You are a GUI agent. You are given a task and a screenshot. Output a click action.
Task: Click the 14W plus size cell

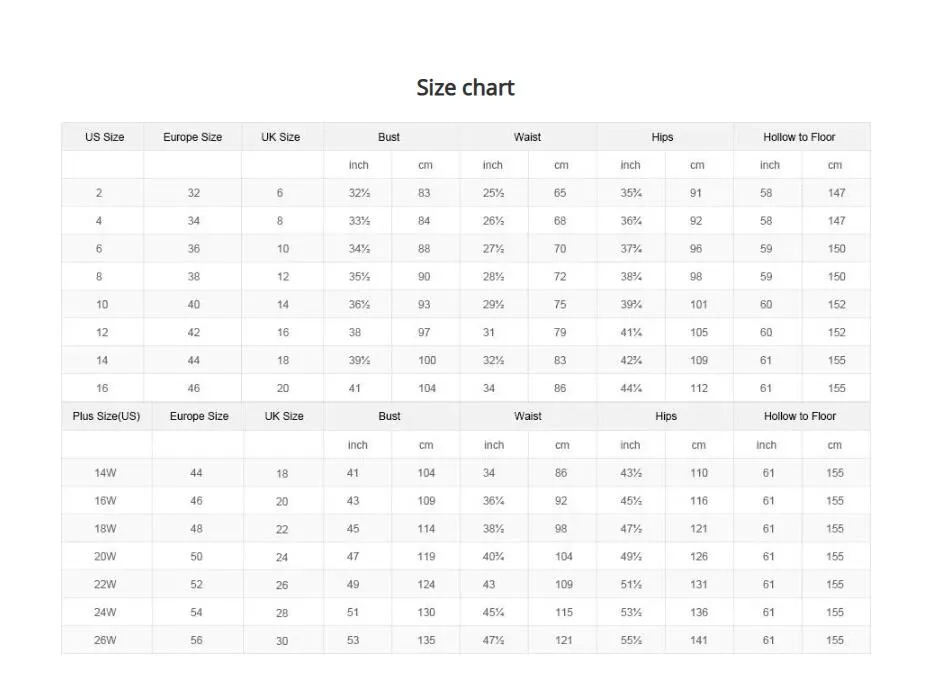105,473
